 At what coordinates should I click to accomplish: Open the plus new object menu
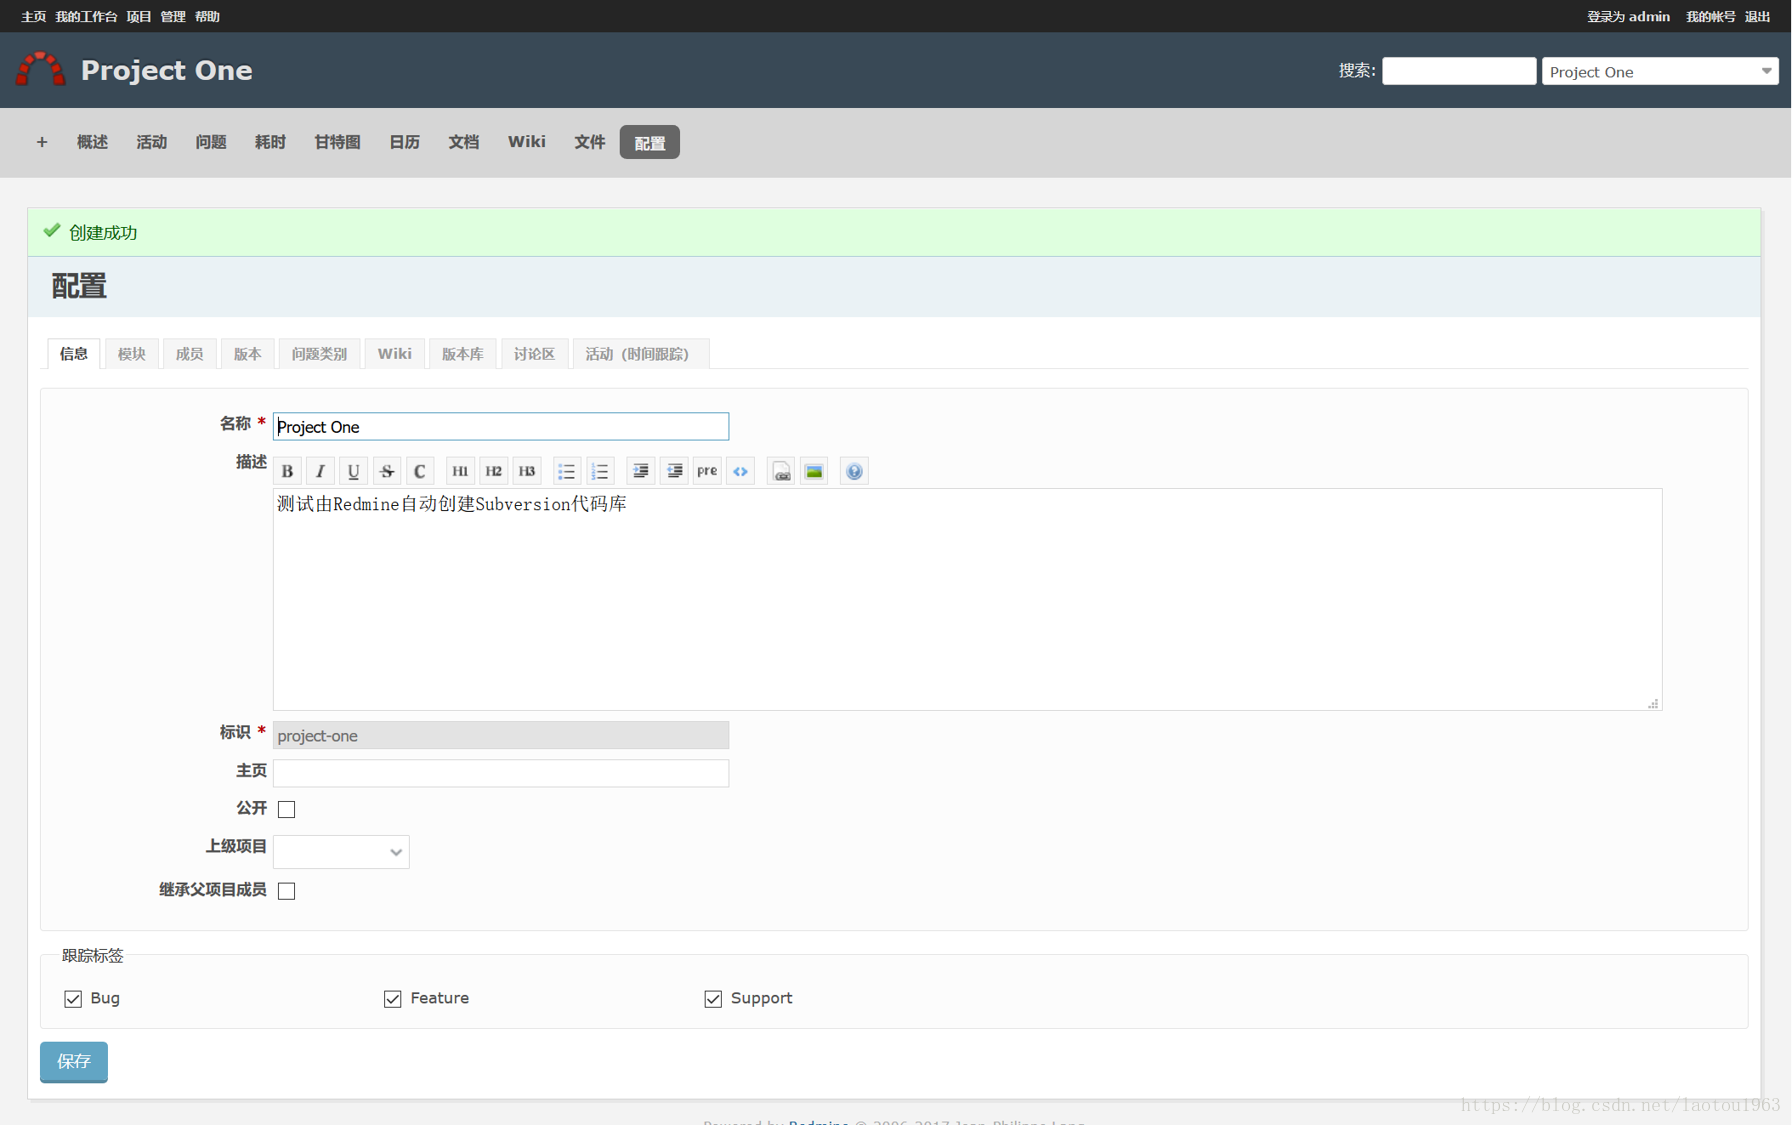(42, 142)
